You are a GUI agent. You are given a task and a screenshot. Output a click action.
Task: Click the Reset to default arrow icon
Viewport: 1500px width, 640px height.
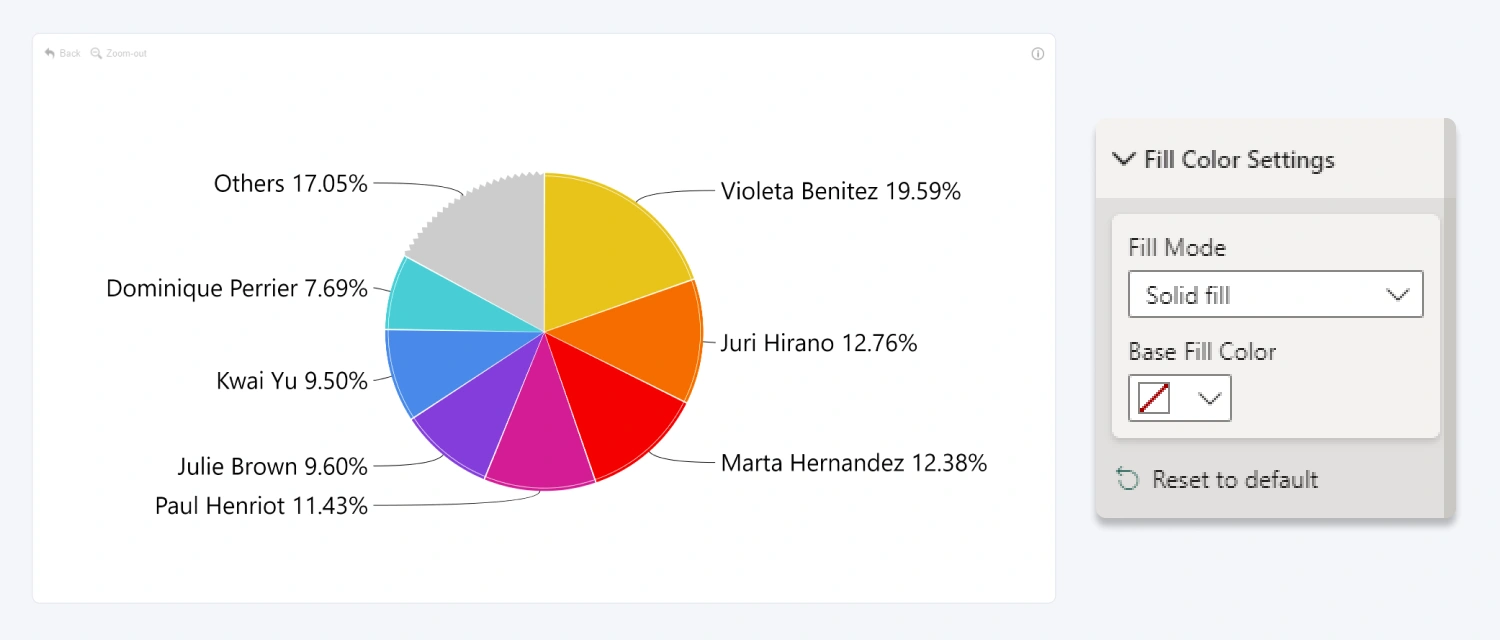[x=1128, y=480]
